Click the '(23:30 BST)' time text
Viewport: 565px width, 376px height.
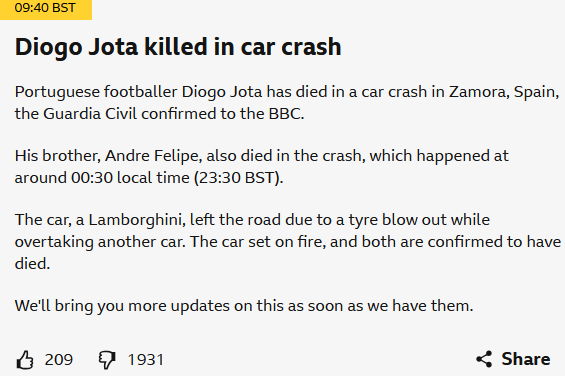[x=239, y=178]
